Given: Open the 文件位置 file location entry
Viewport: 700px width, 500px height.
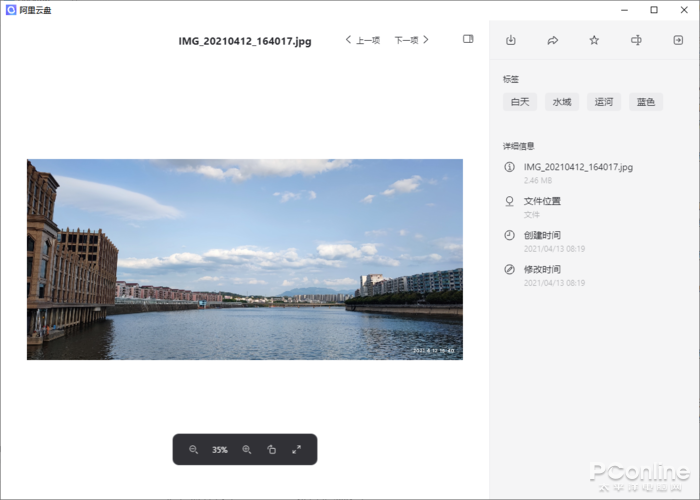Looking at the screenshot, I should (x=542, y=201).
